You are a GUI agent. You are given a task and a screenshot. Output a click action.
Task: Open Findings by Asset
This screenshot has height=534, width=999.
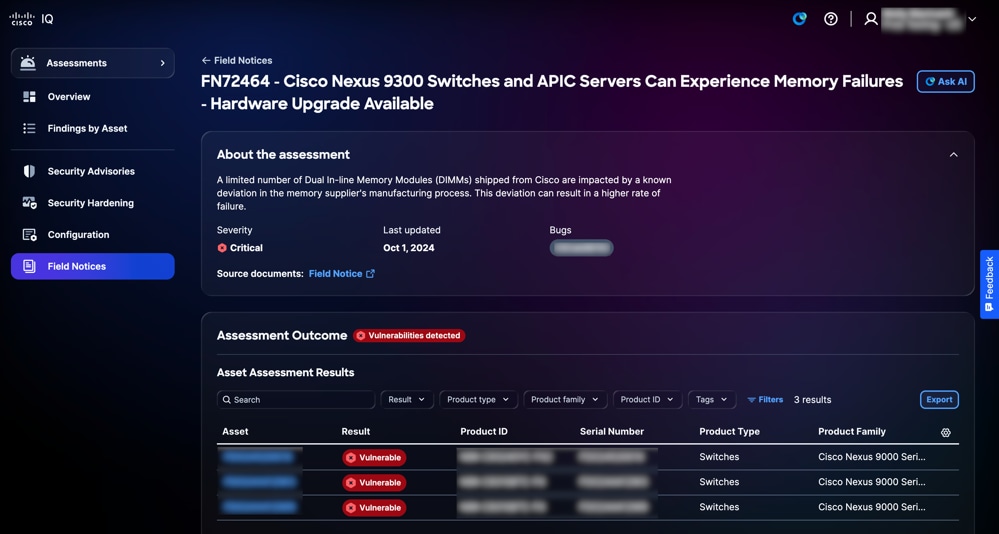[87, 129]
